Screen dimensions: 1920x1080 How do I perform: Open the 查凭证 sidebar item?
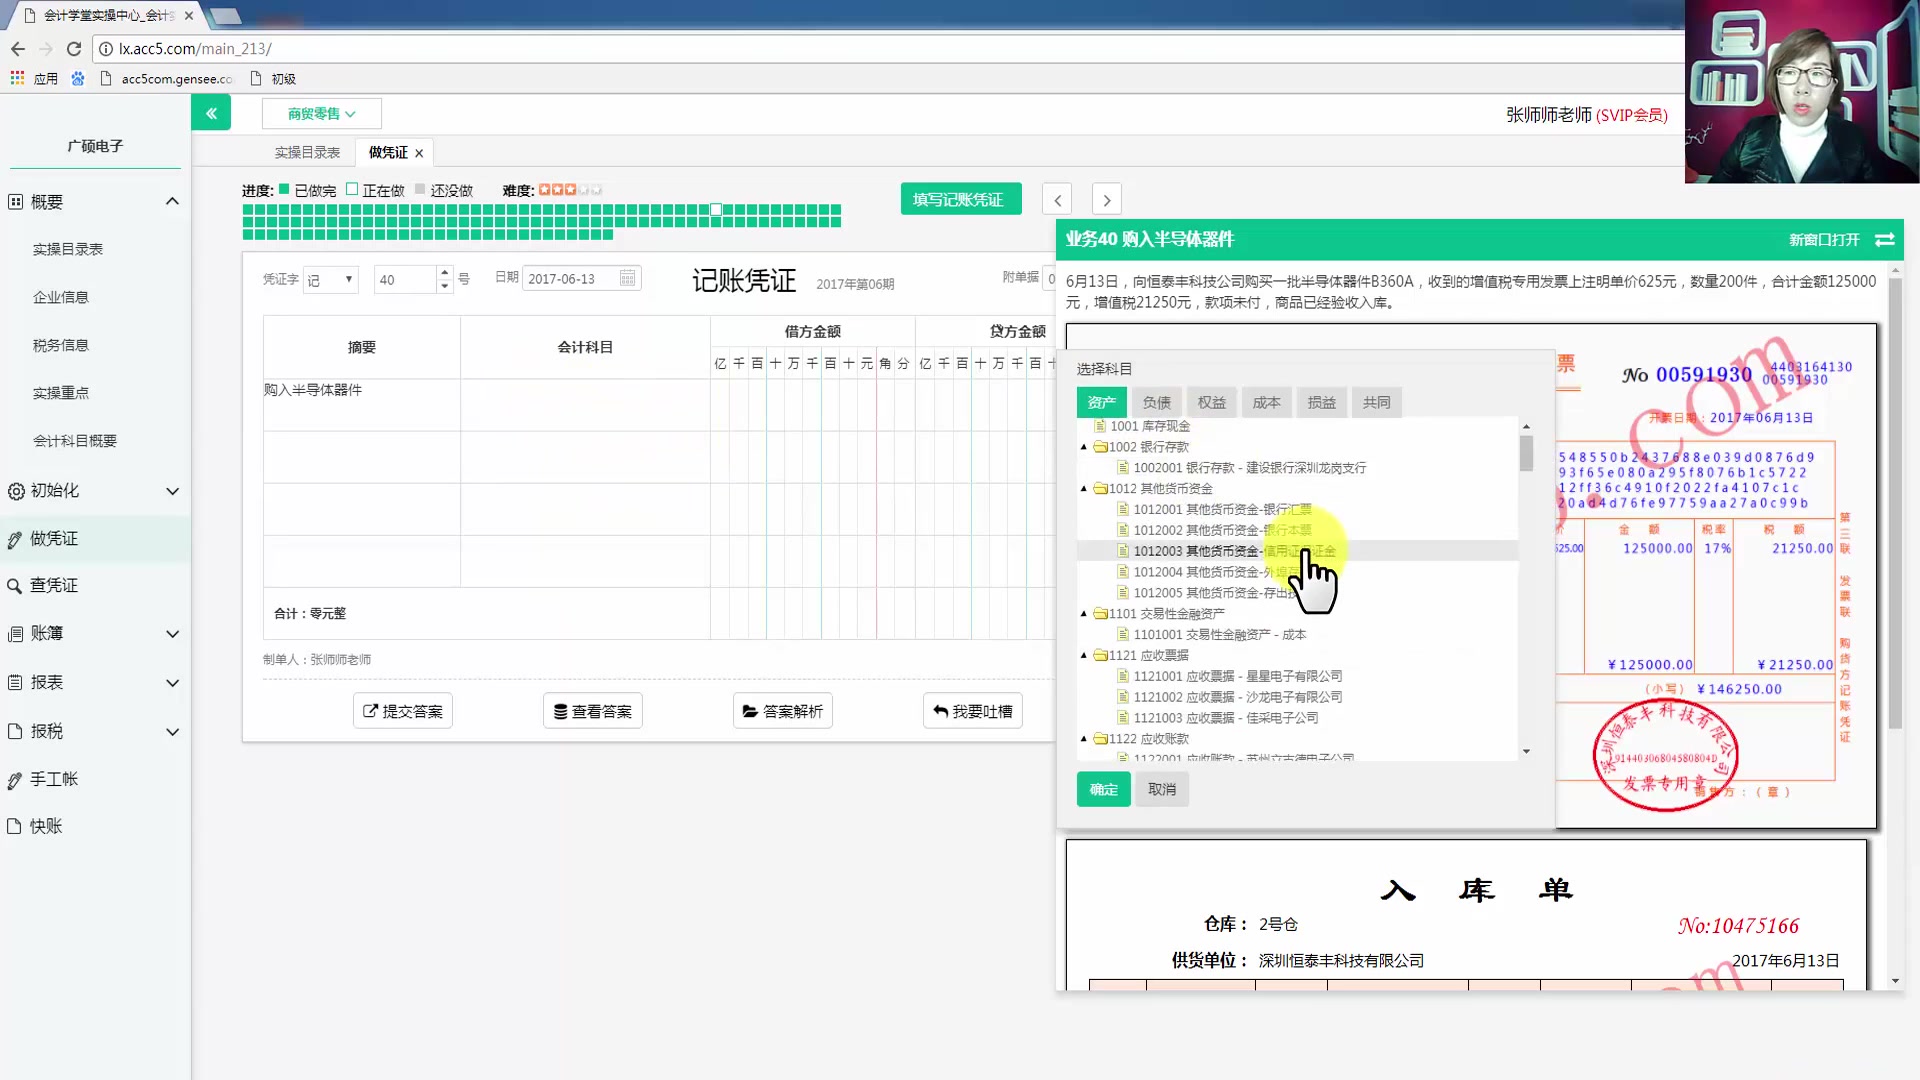coord(54,586)
